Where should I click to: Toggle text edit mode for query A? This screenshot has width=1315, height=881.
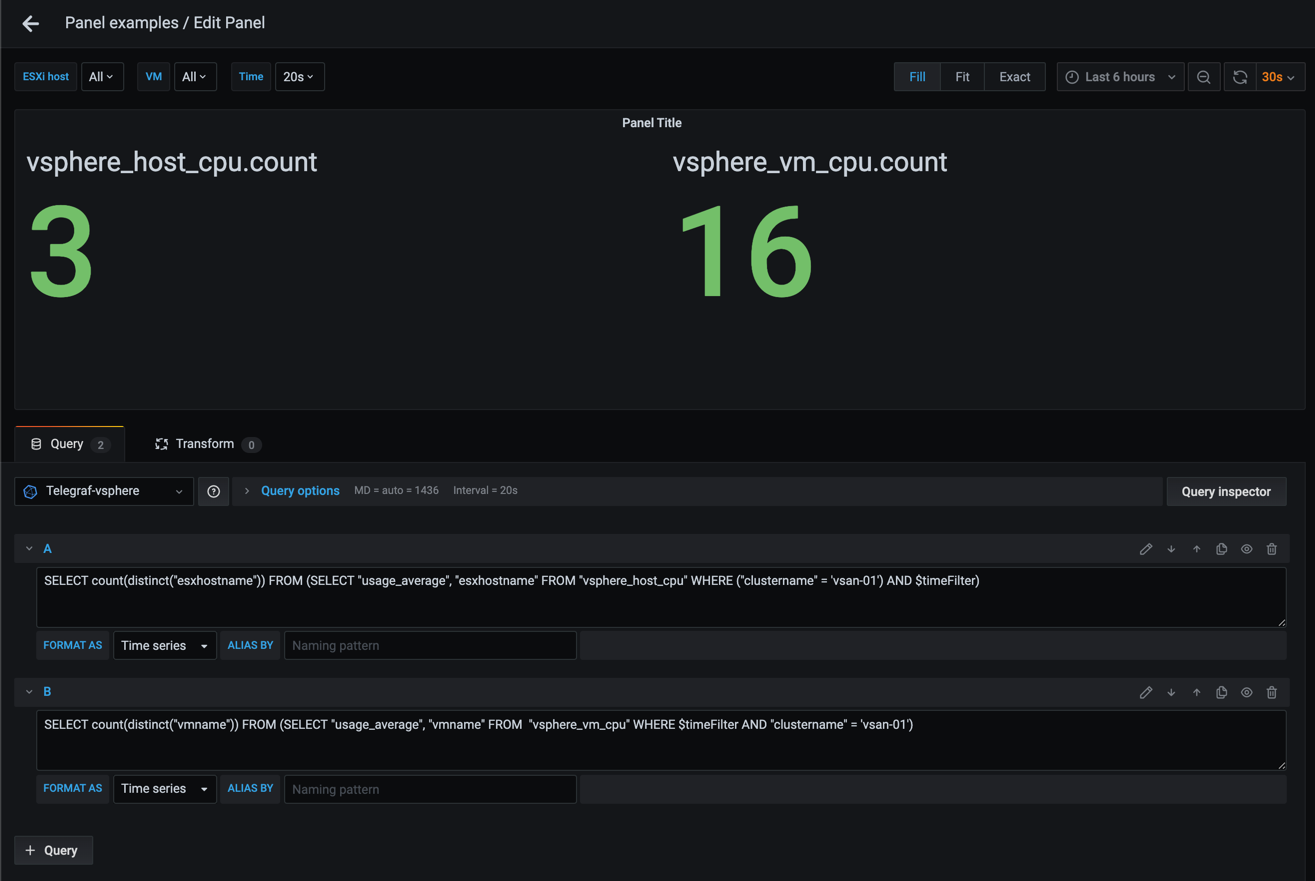[x=1146, y=549]
